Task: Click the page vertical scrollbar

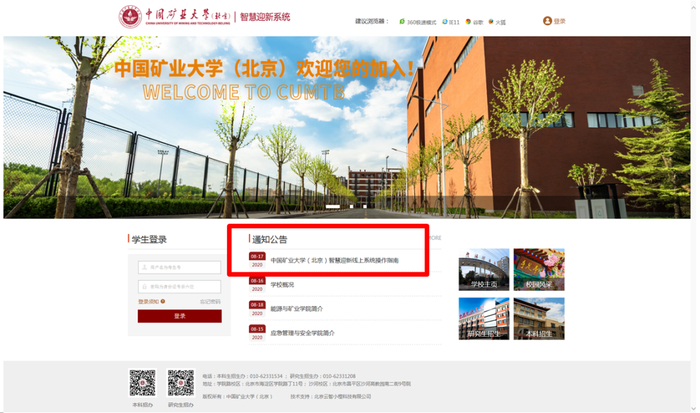Action: pos(693,206)
